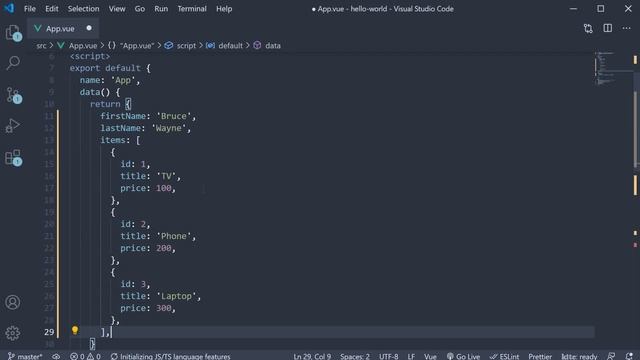Select the App.vue editor tab
640x360 pixels.
(63, 29)
